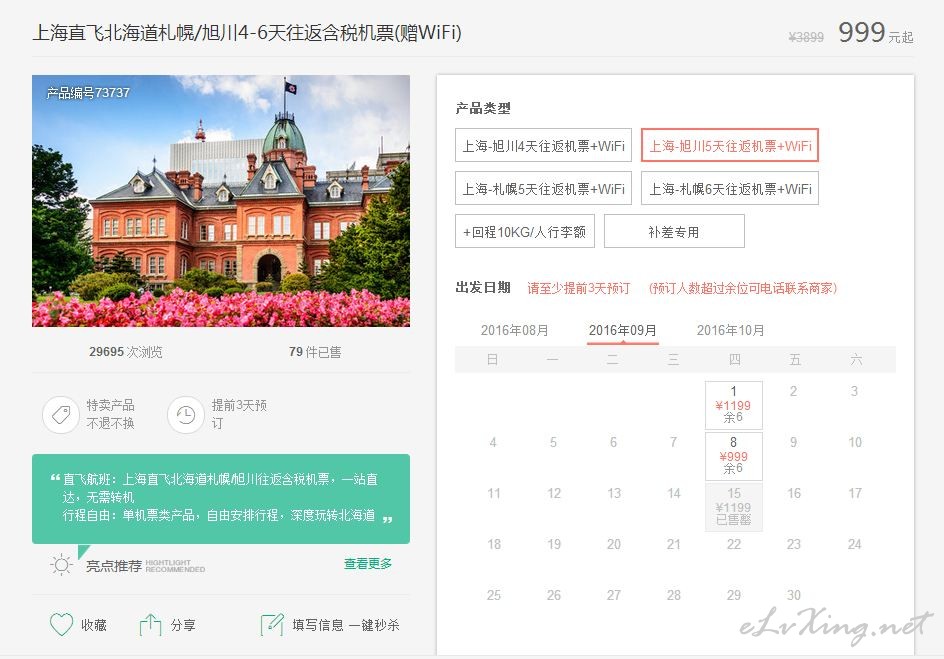Image resolution: width=944 pixels, height=659 pixels.
Task: Click sold-out September 15 date cell
Action: point(733,507)
